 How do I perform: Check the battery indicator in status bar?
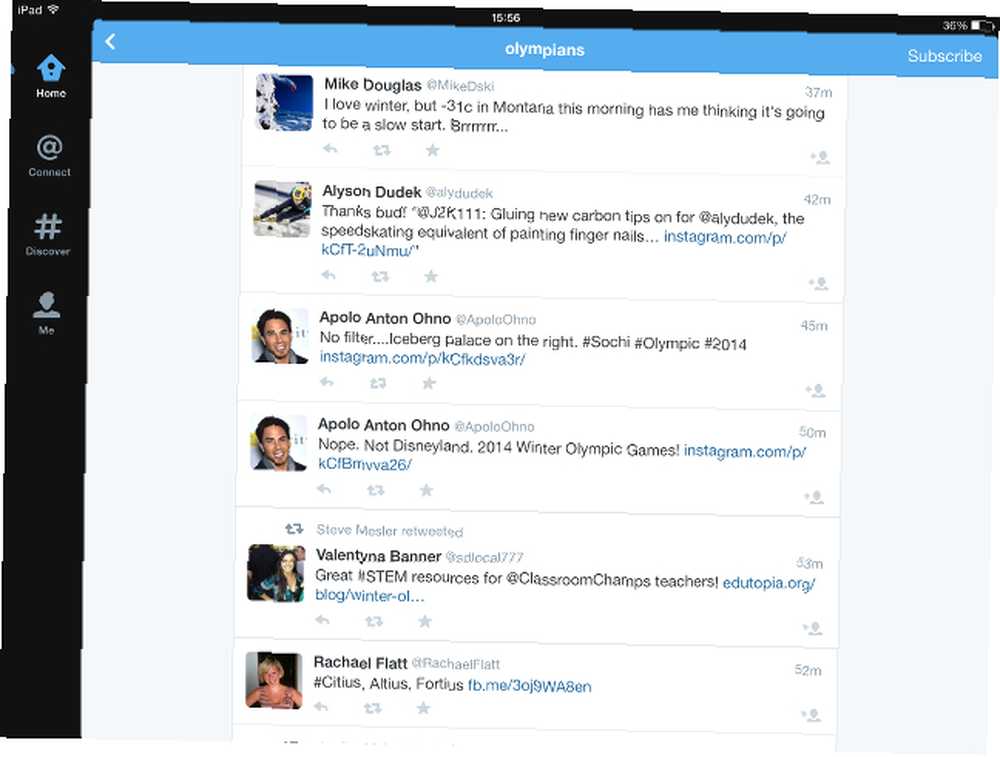pyautogui.click(x=982, y=26)
